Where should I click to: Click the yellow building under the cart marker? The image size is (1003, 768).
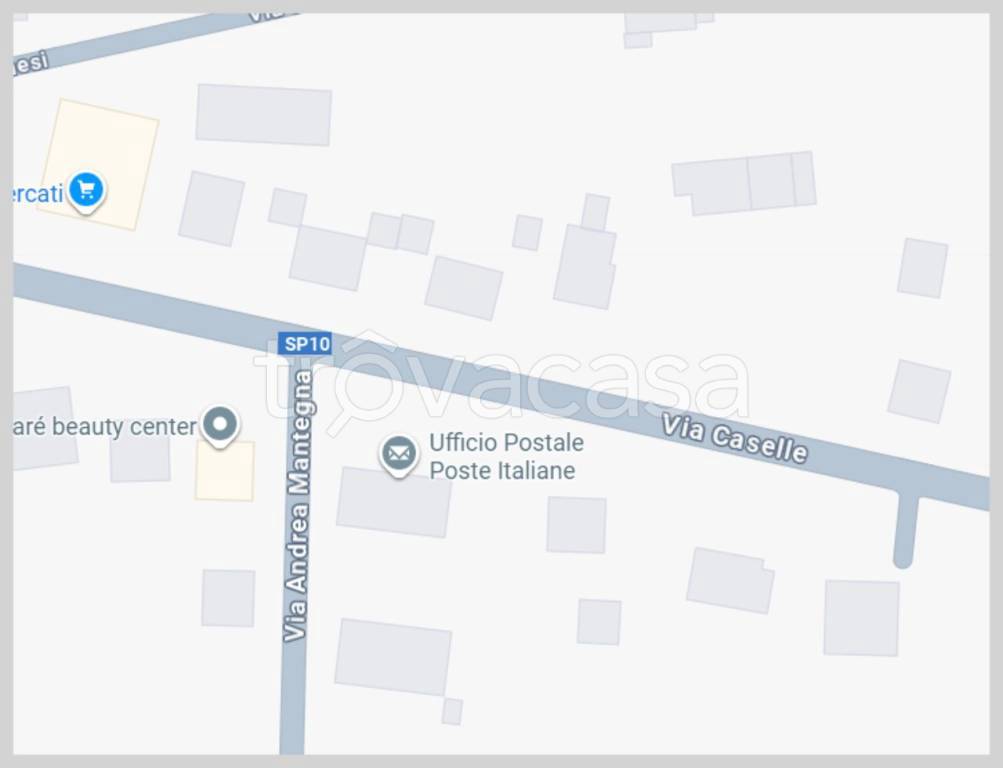[x=99, y=164]
